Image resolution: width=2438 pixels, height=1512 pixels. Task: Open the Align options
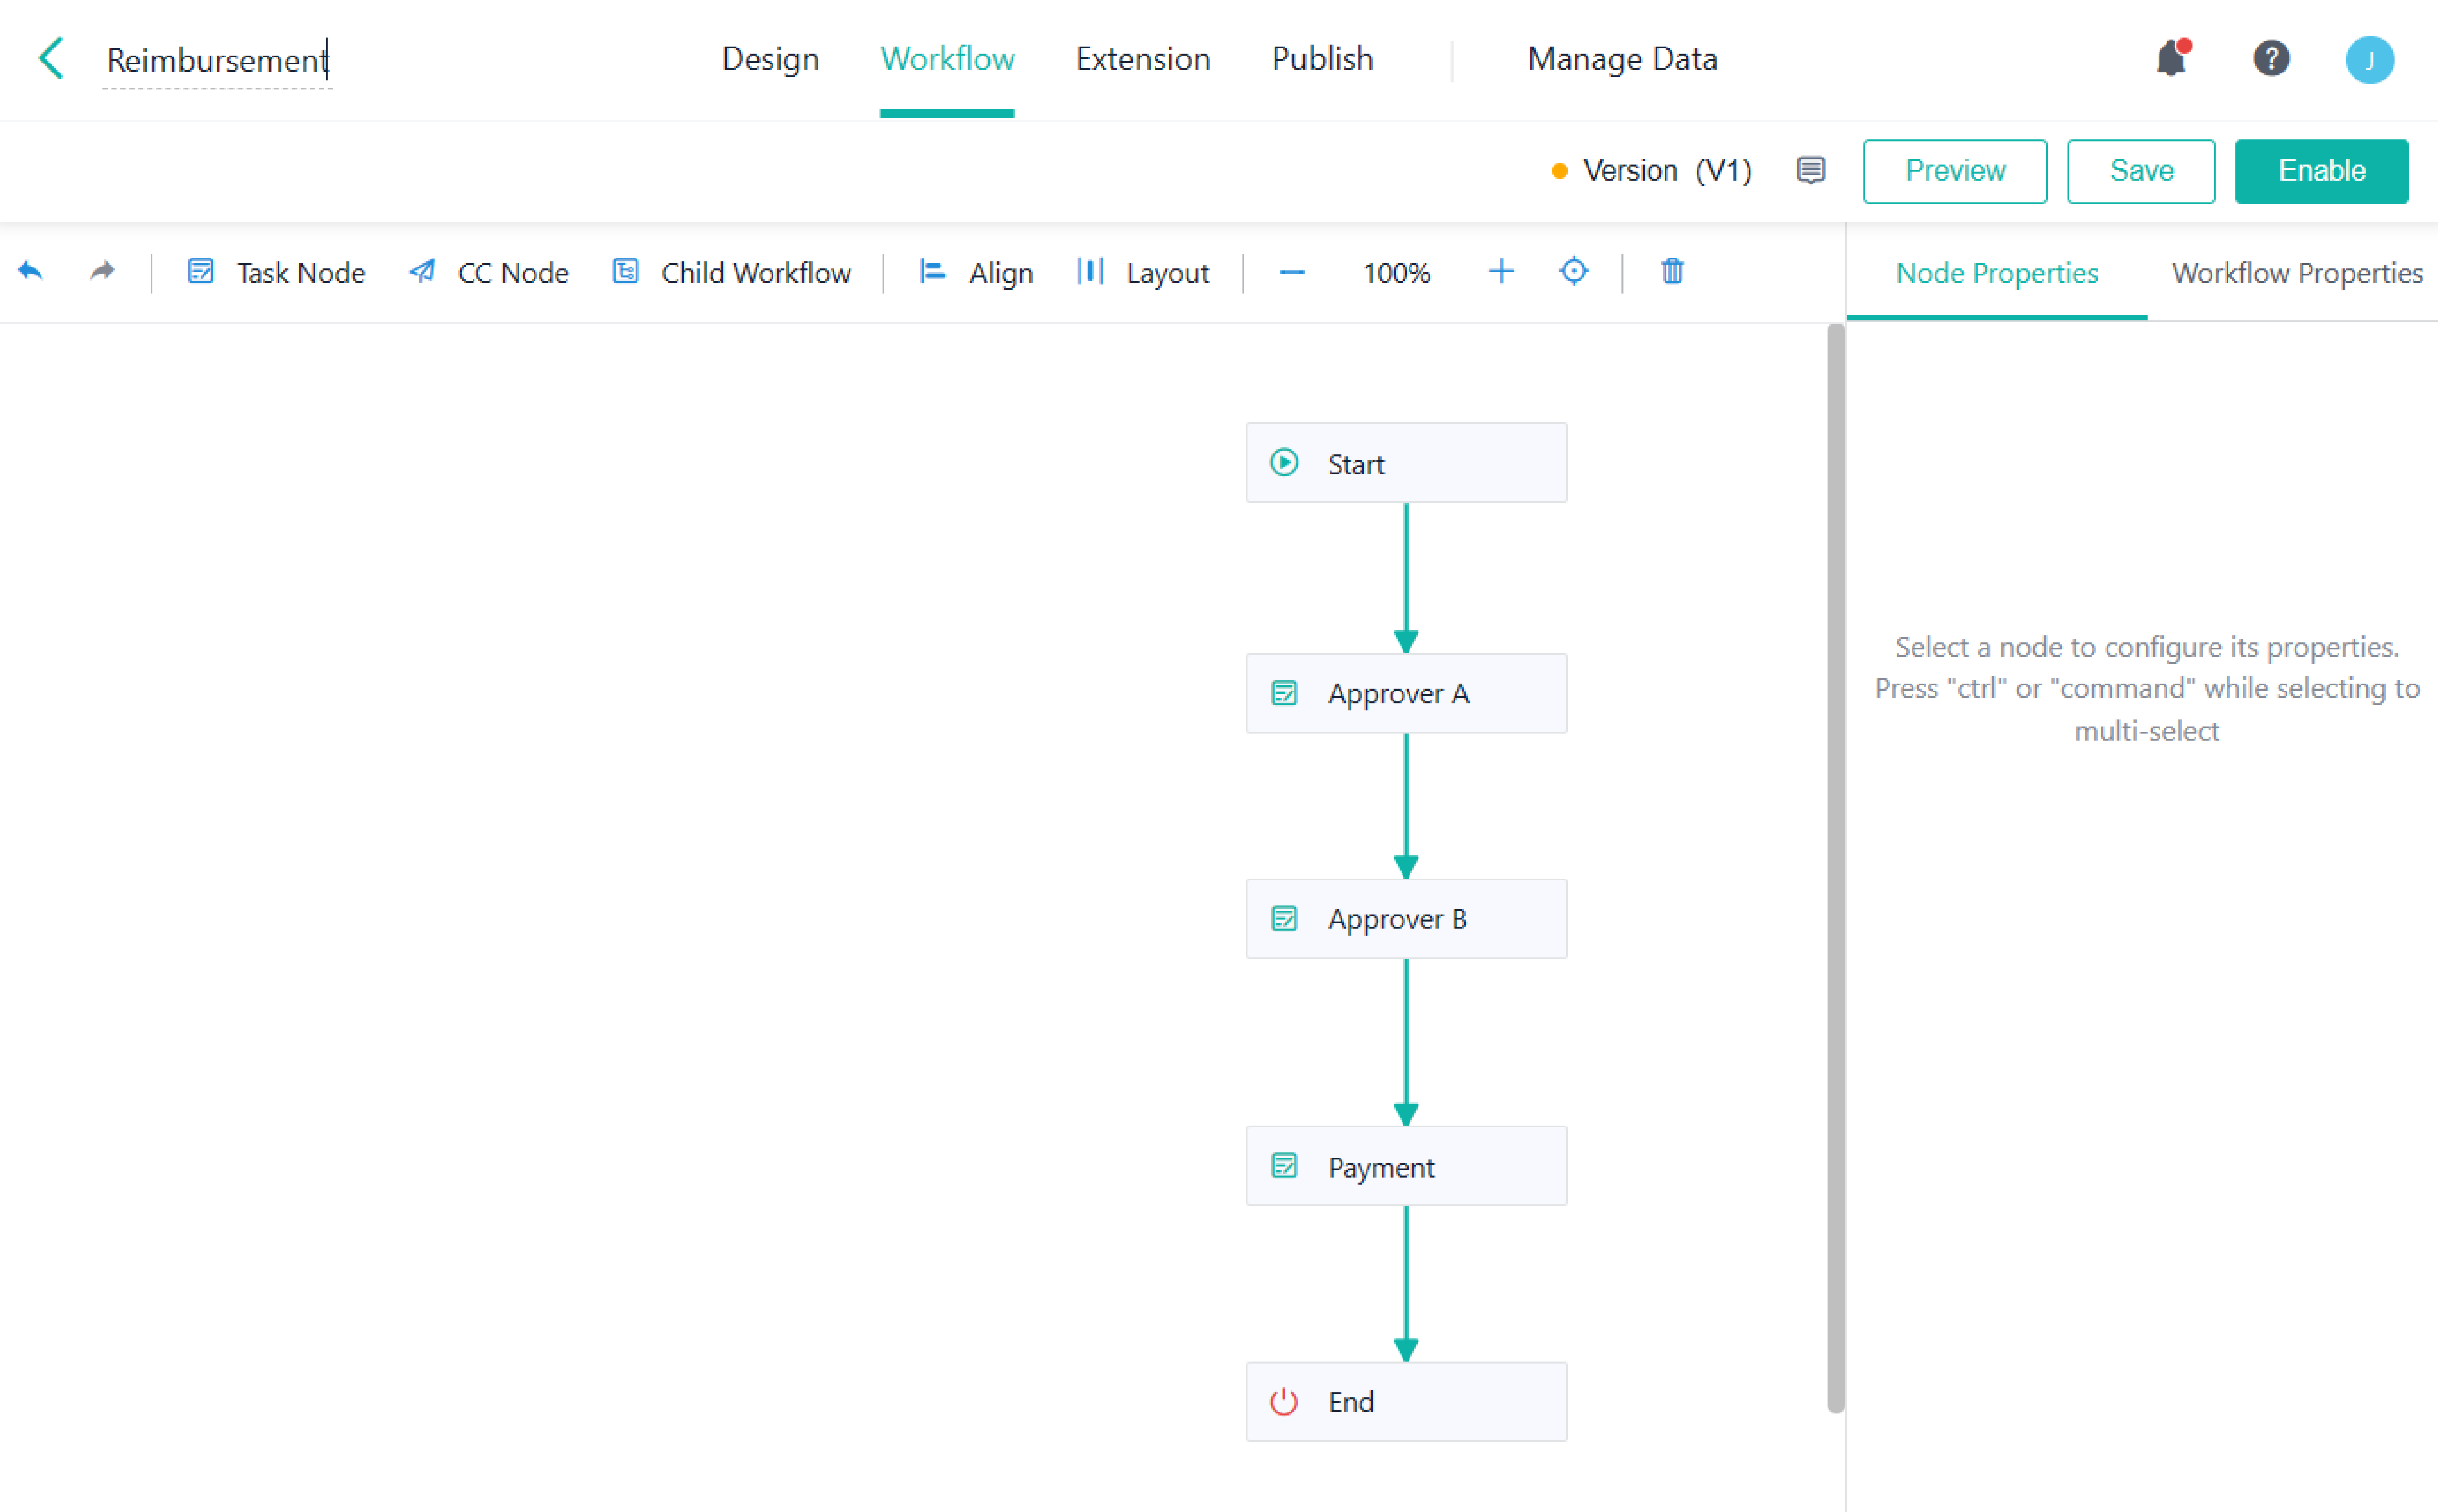pyautogui.click(x=976, y=272)
